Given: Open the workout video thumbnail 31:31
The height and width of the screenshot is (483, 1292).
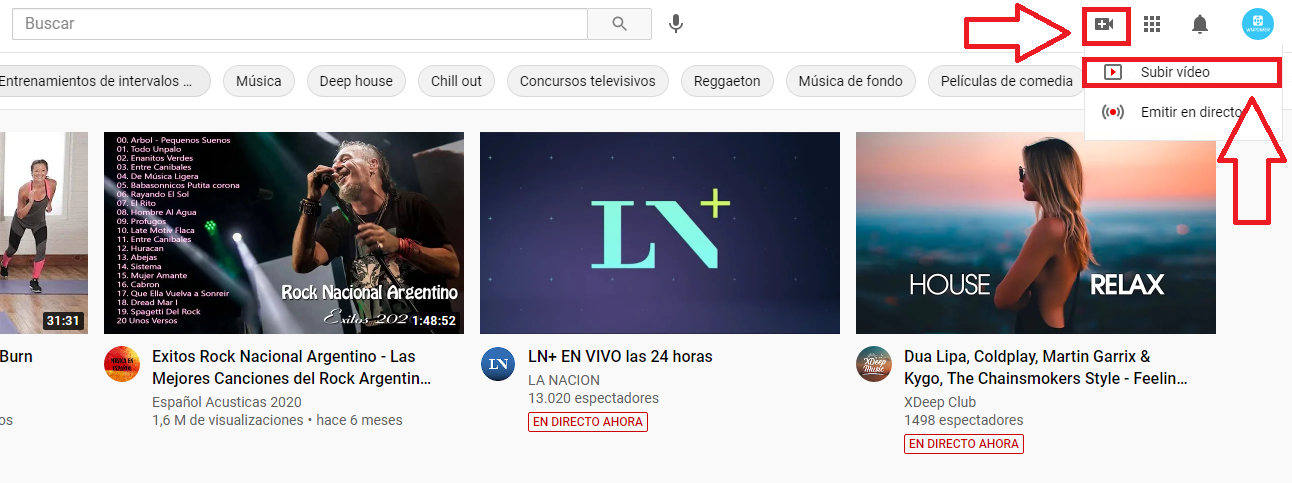Looking at the screenshot, I should [x=44, y=233].
